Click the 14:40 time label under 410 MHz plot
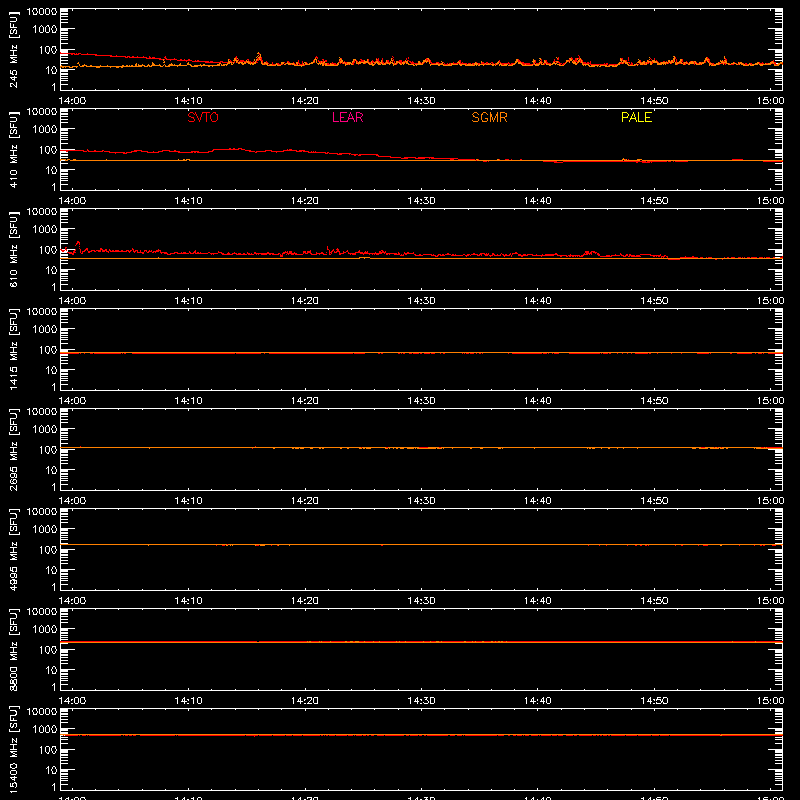Screen dimensions: 800x800 (538, 201)
